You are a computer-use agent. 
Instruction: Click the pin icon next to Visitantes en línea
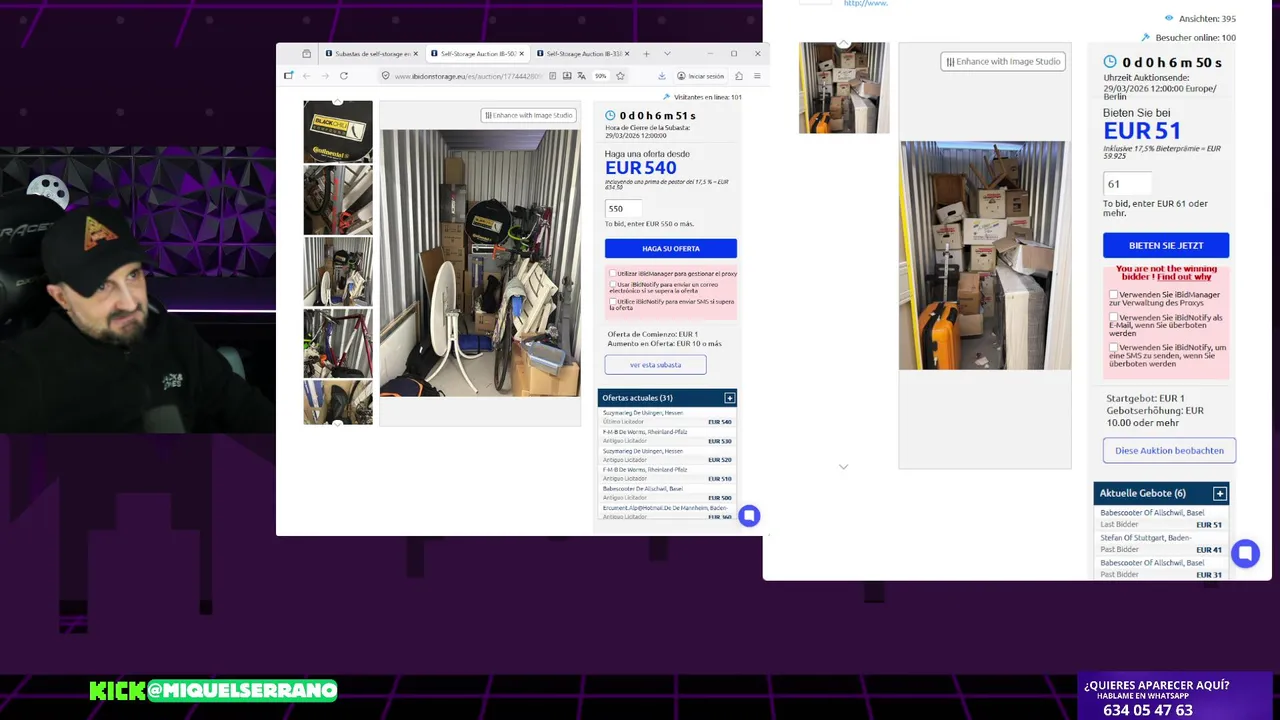[x=666, y=97]
